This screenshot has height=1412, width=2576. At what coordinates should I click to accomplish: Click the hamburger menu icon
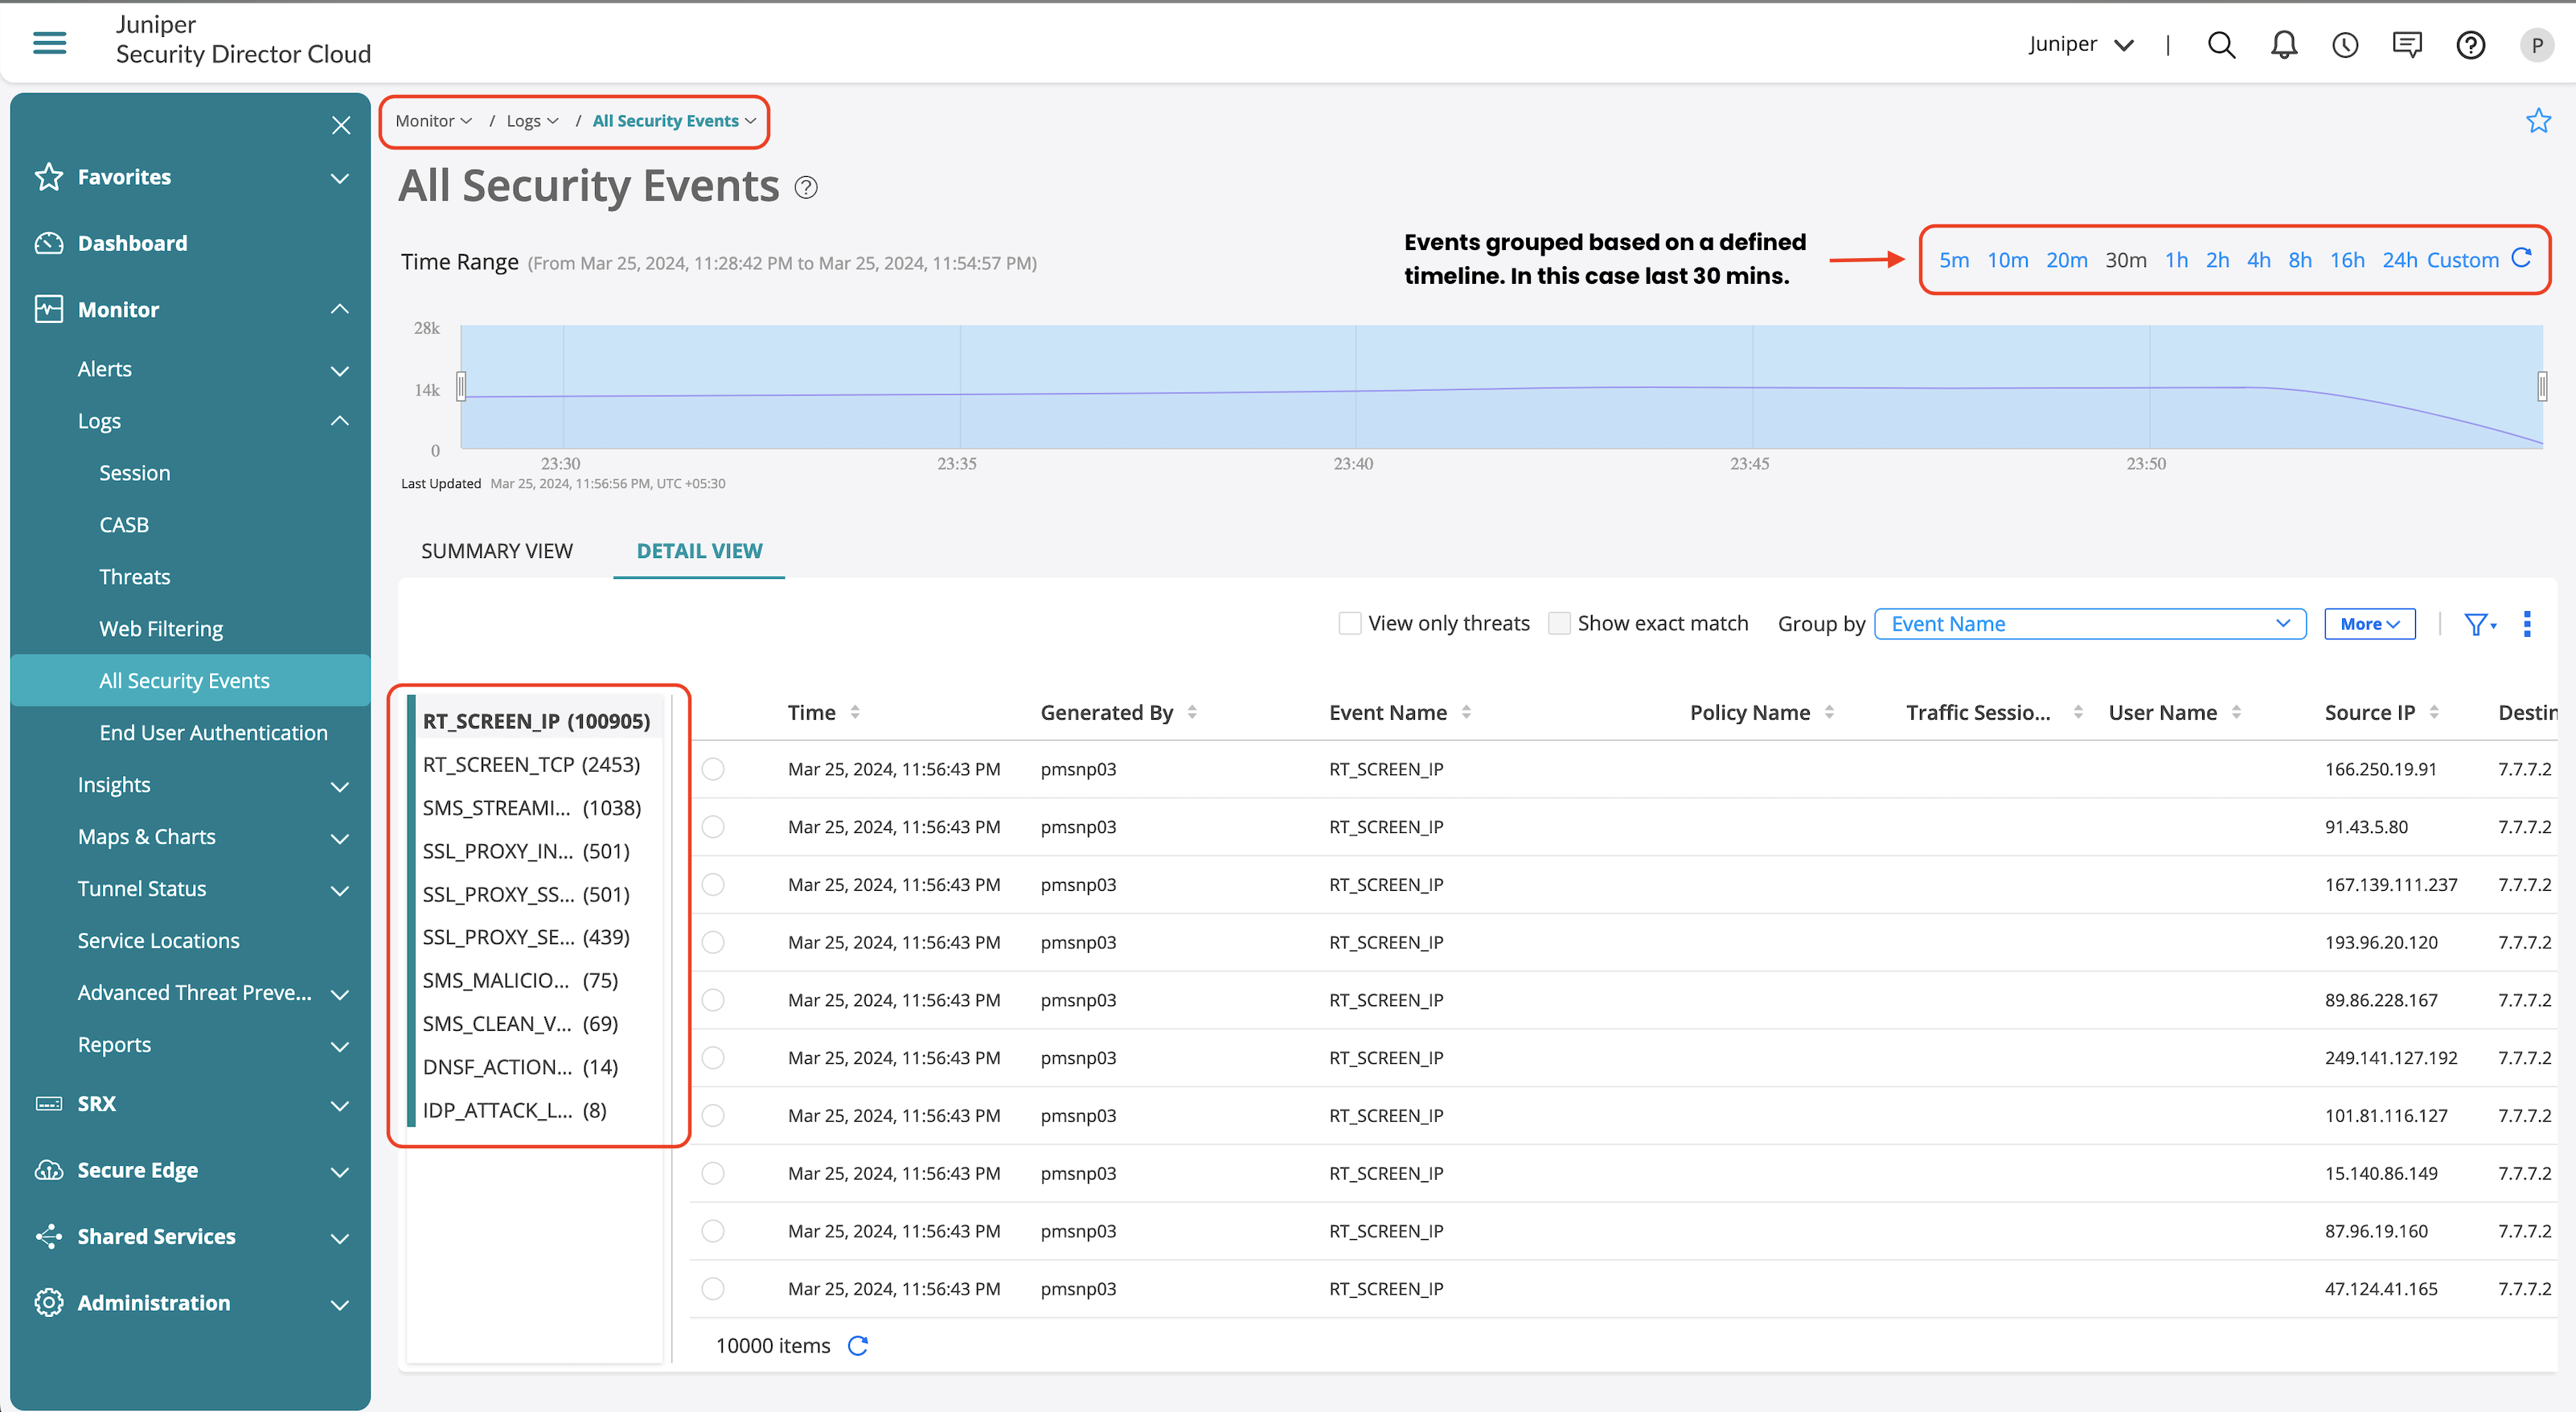coord(50,43)
